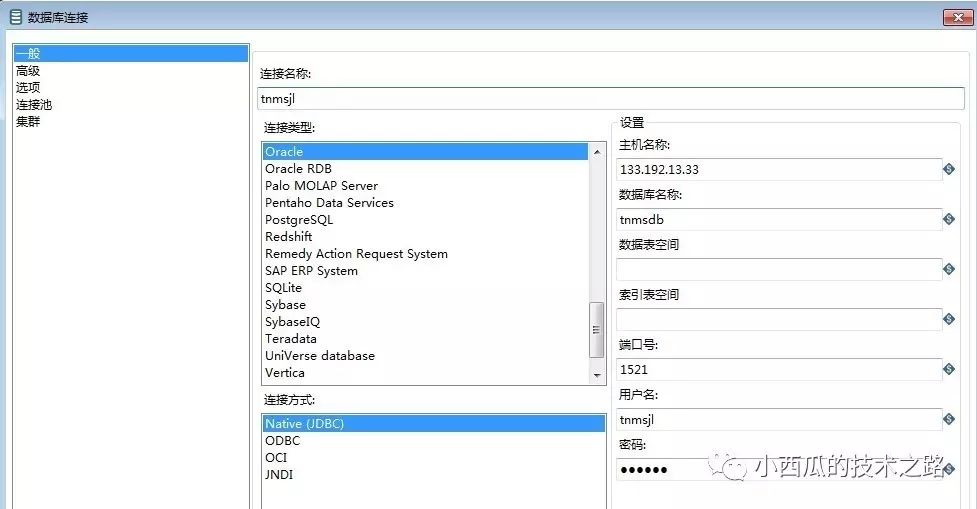The width and height of the screenshot is (977, 509).
Task: Open the 连接池 category
Action: point(34,105)
